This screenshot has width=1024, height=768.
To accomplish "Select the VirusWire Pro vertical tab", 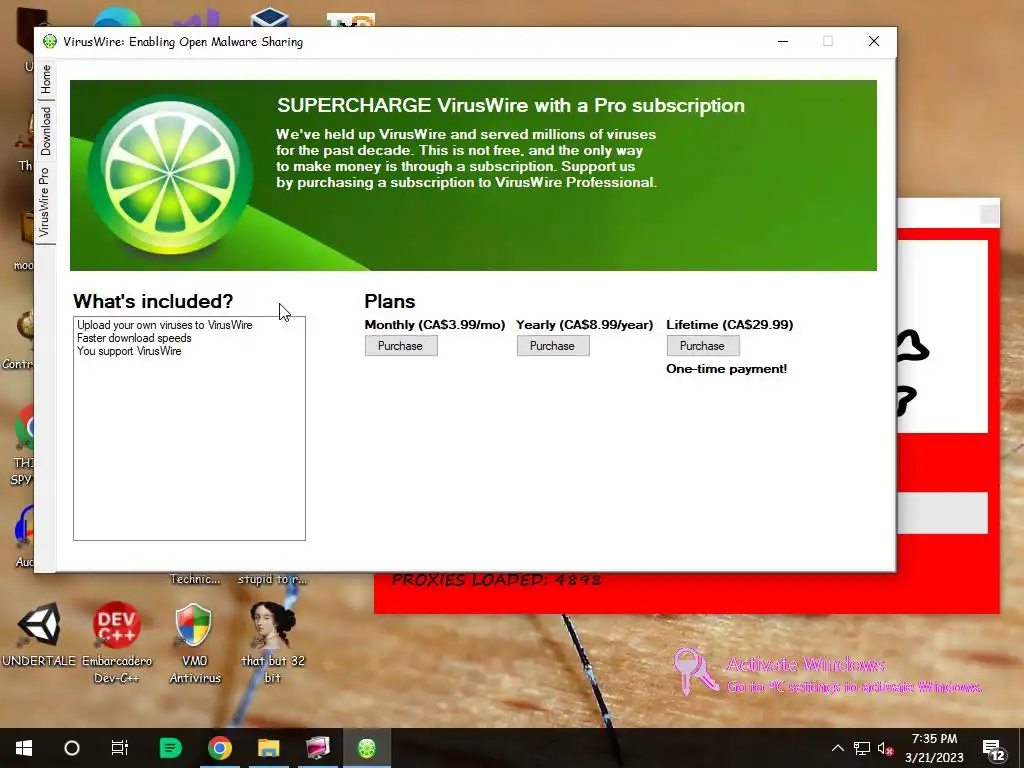I will (x=44, y=202).
